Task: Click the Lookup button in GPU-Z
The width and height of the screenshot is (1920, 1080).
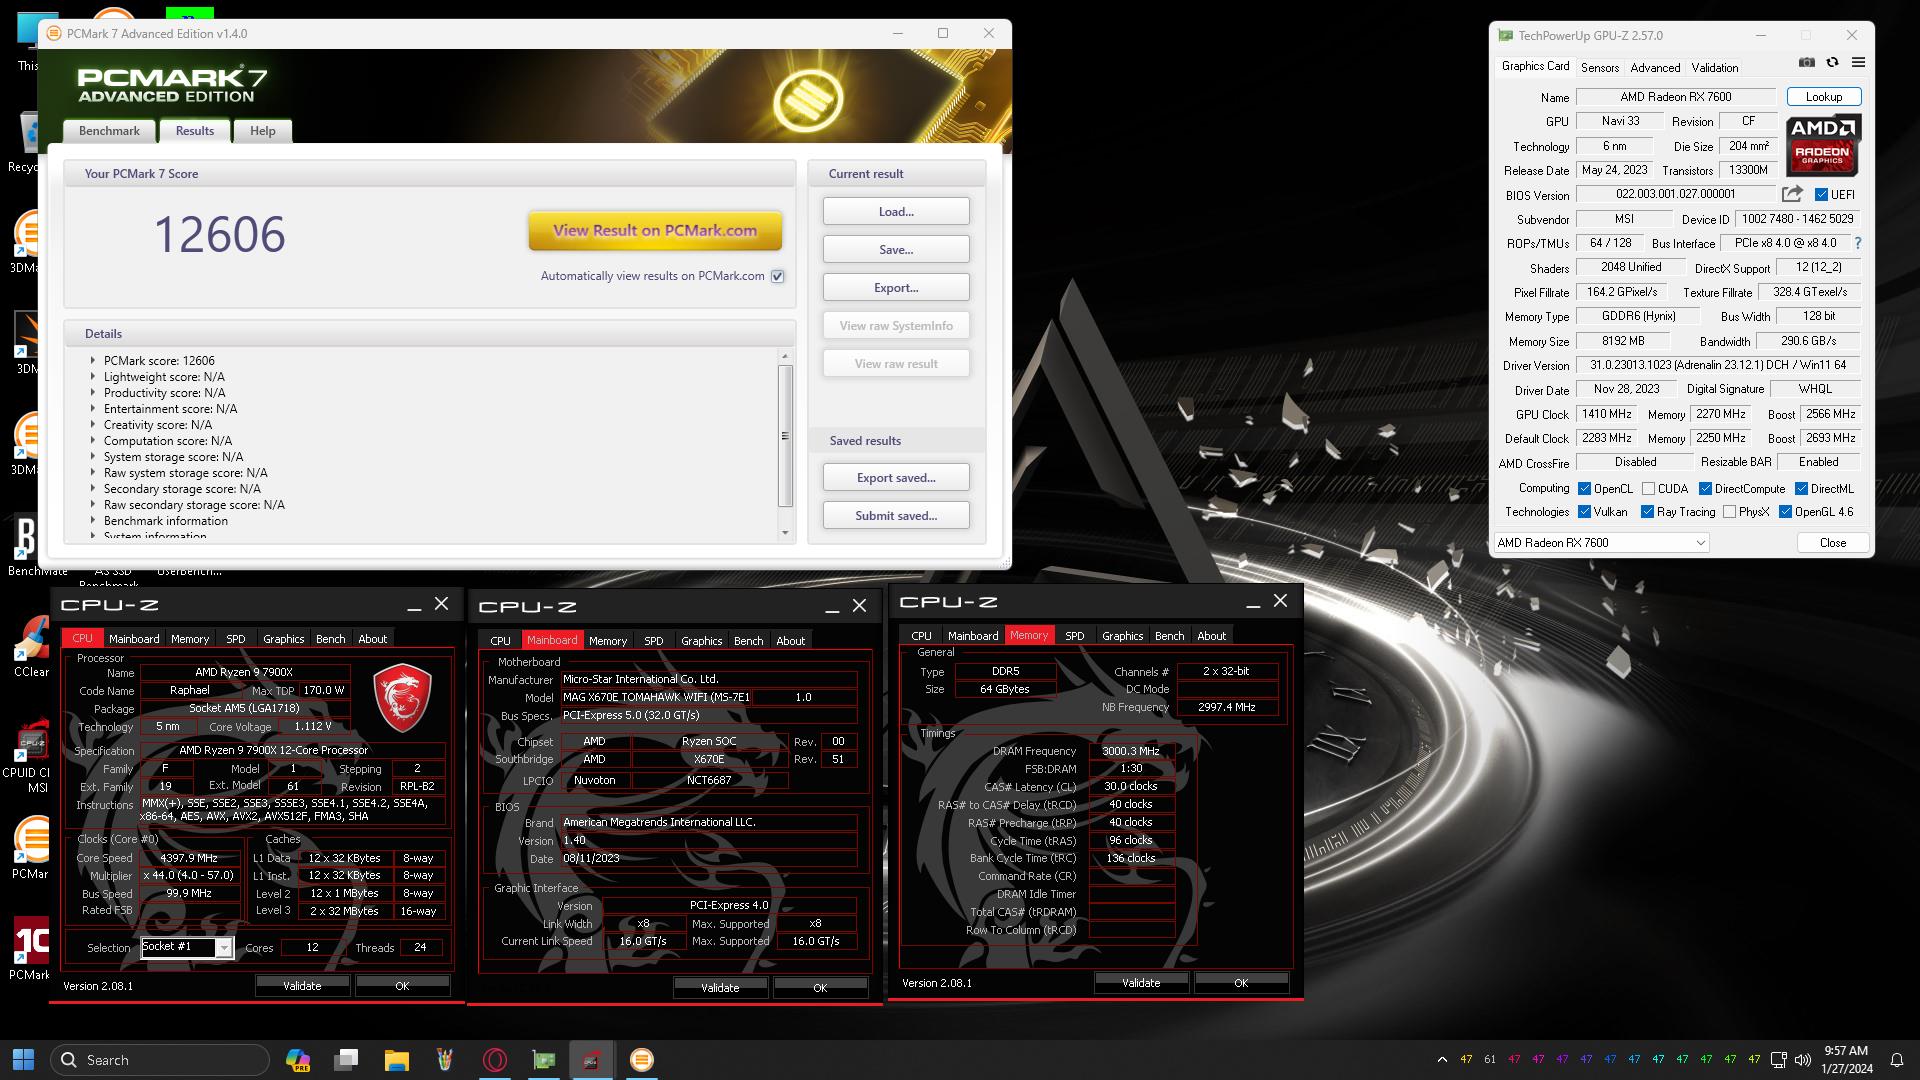Action: tap(1823, 97)
